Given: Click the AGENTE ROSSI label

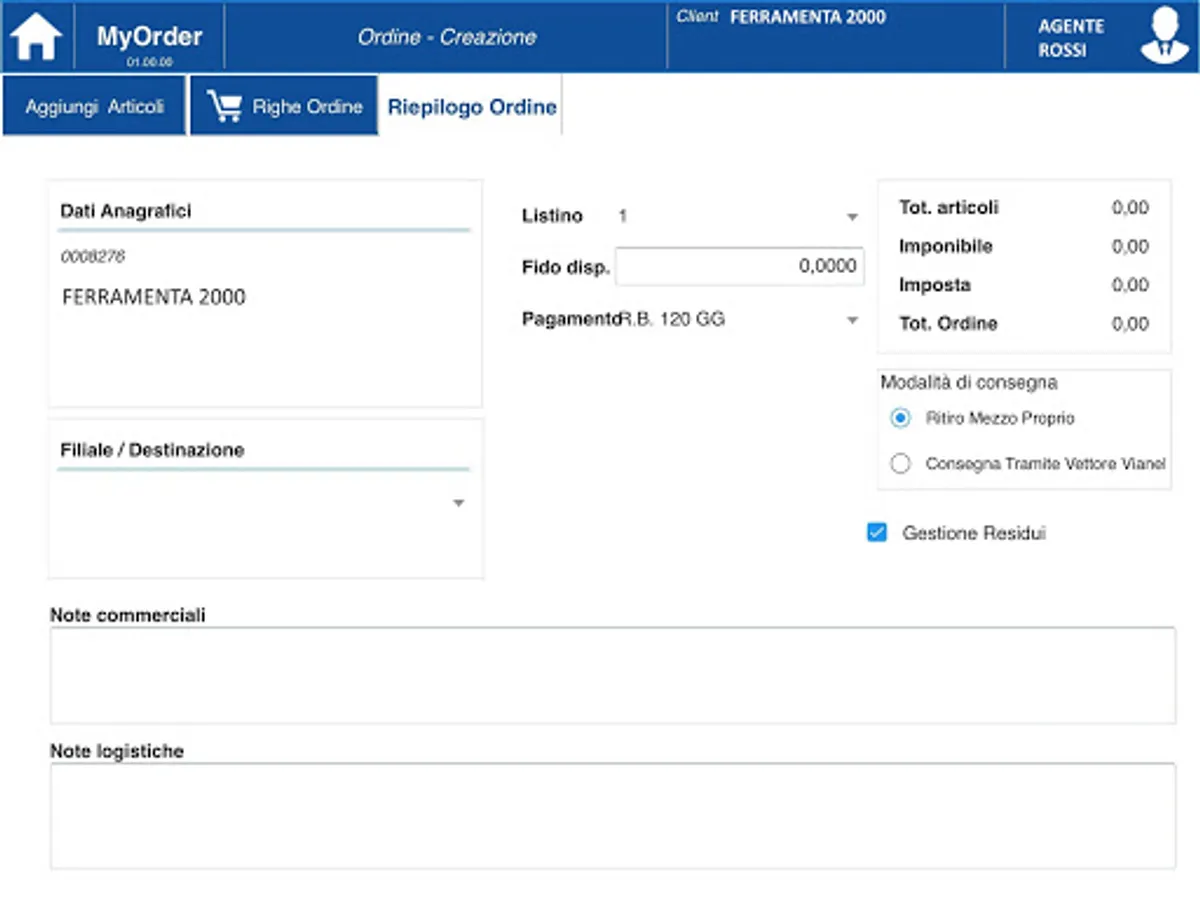Looking at the screenshot, I should tap(1070, 38).
